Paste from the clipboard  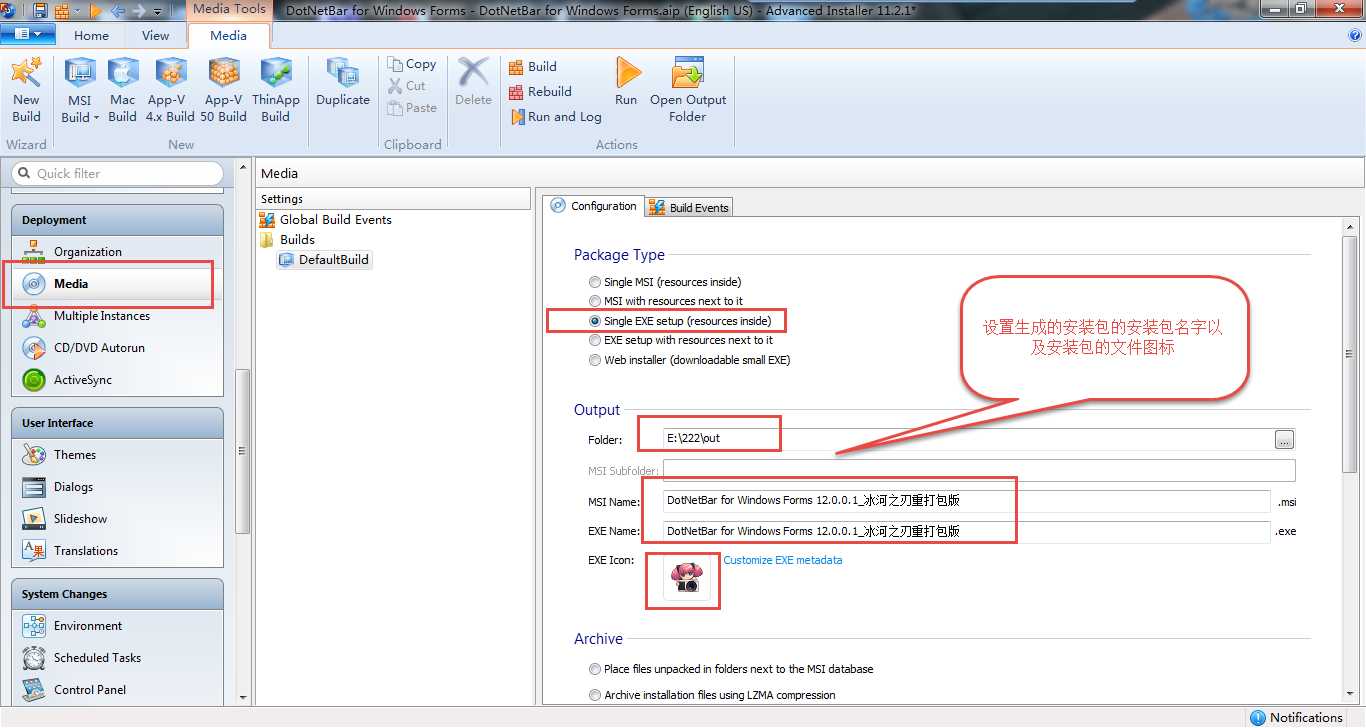click(x=412, y=107)
